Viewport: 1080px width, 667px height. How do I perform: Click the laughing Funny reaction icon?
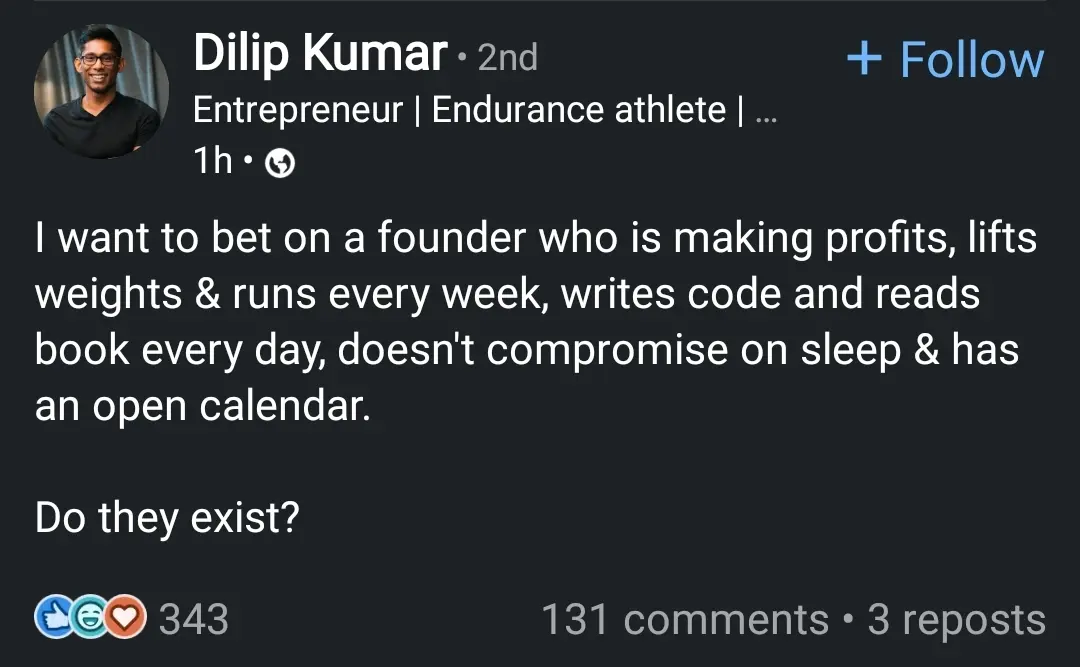click(89, 619)
